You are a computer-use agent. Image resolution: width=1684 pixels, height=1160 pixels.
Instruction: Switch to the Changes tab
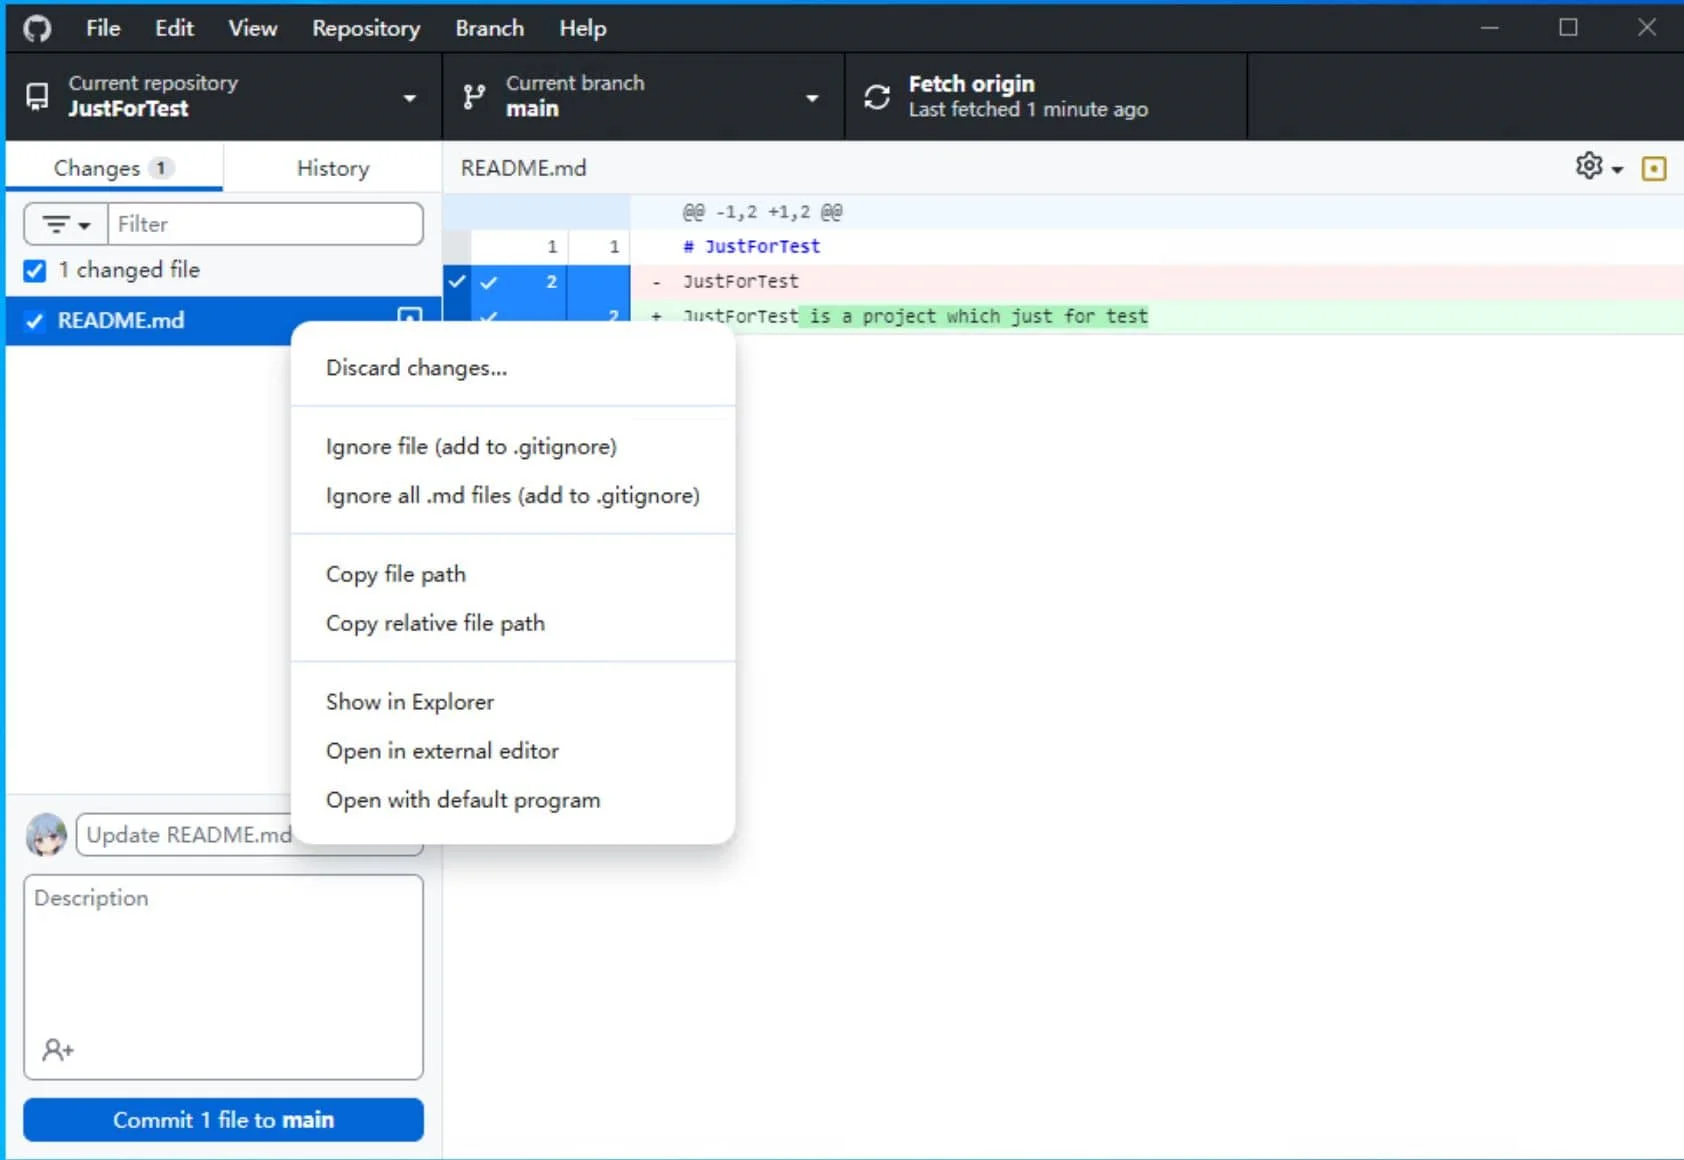[114, 167]
